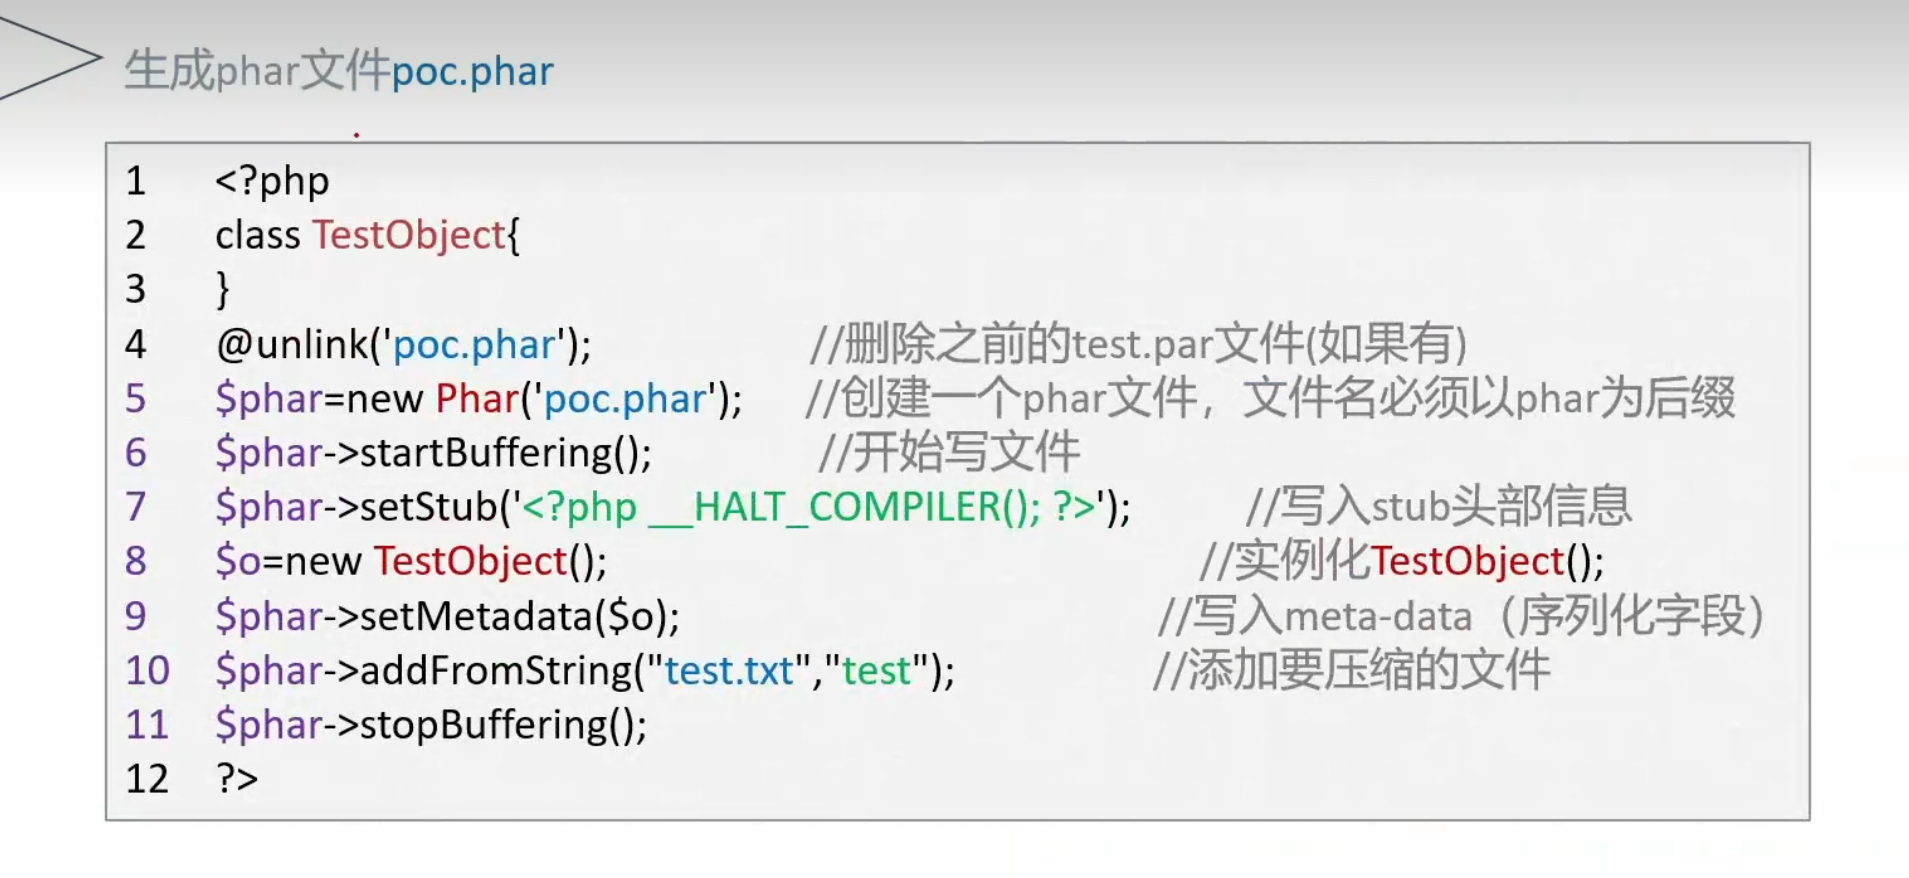
Task: Click line number 7 in the code box
Action: [136, 507]
